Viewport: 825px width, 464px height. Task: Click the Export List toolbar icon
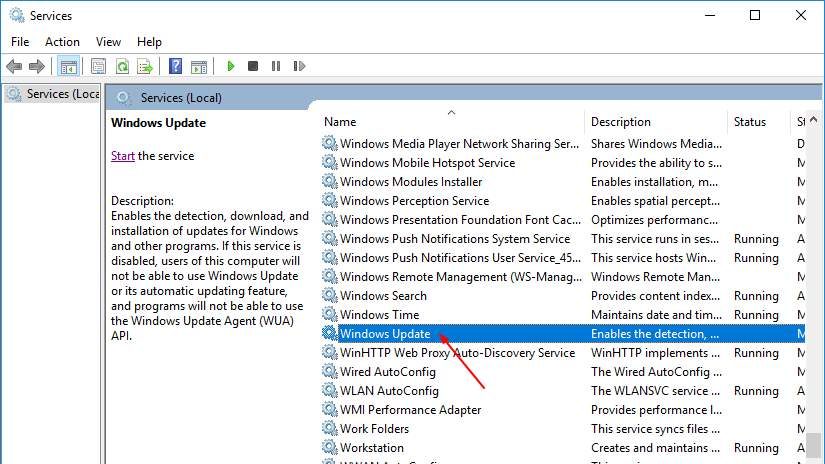coord(145,67)
